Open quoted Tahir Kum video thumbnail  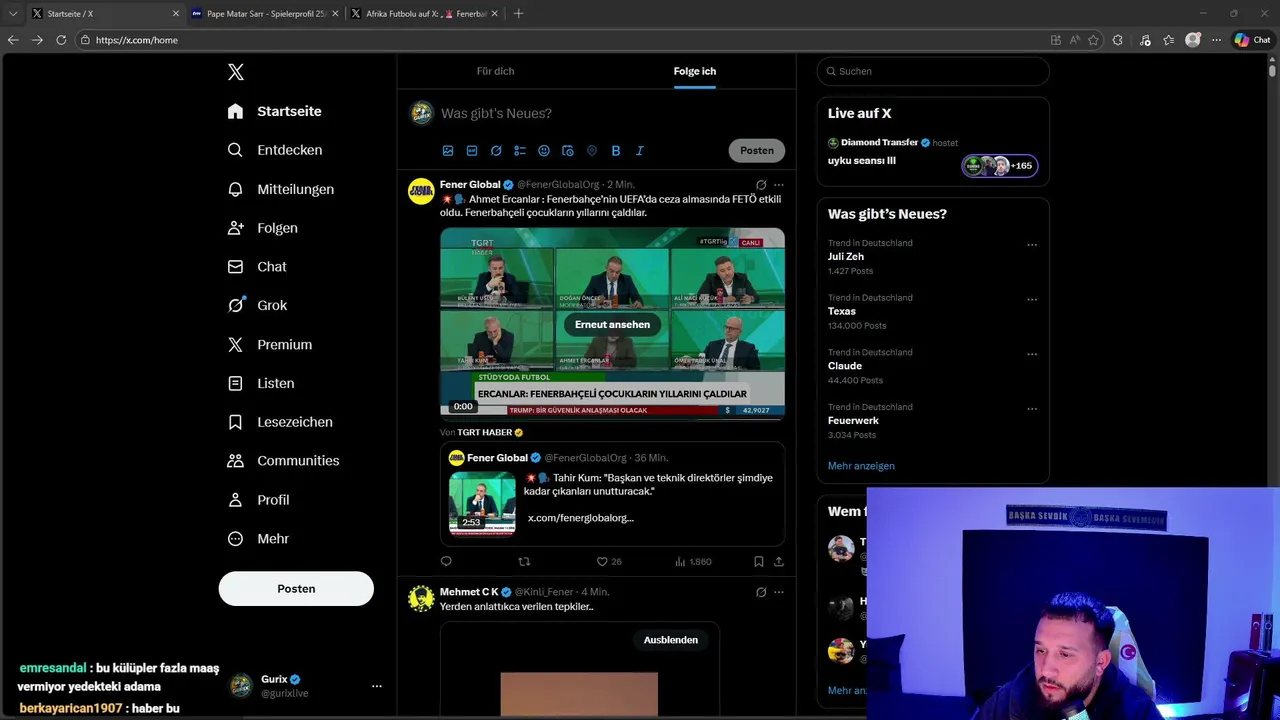click(482, 504)
